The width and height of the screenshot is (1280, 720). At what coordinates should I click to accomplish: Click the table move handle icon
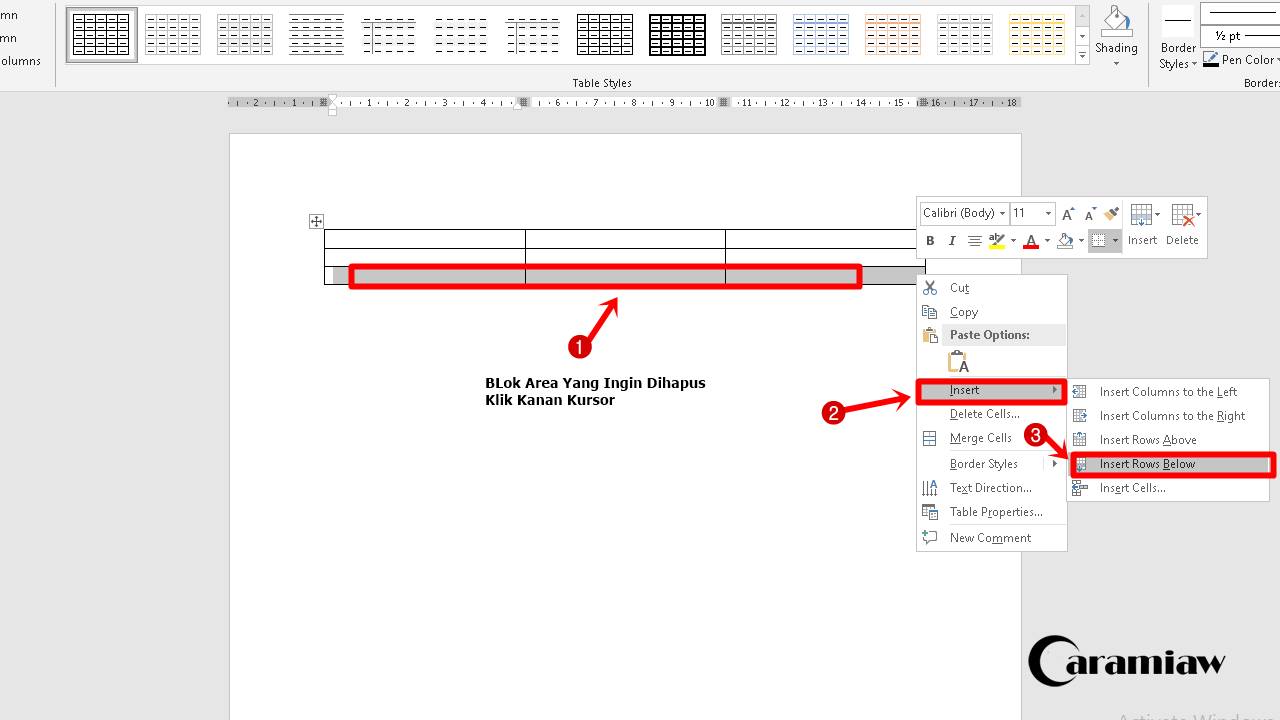coord(316,221)
